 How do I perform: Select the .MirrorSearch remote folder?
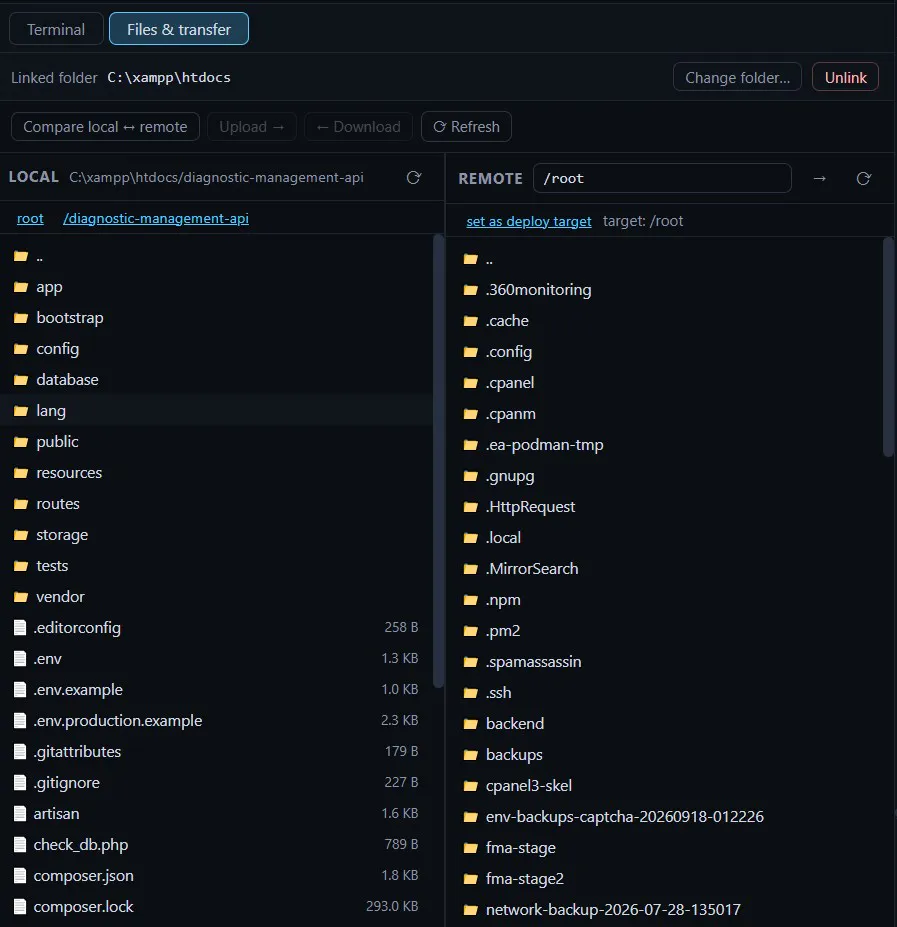tap(665, 569)
